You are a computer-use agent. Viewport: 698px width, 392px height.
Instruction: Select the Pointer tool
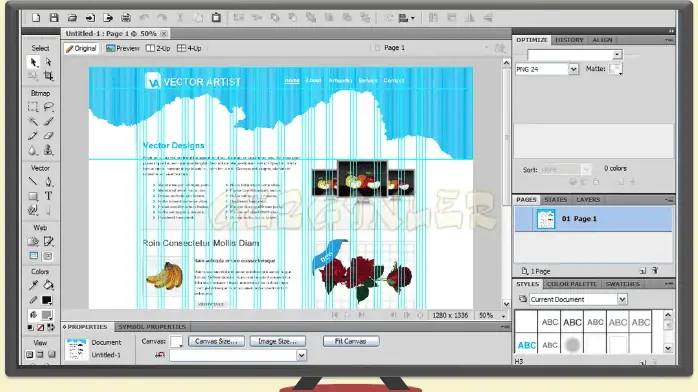click(x=33, y=62)
